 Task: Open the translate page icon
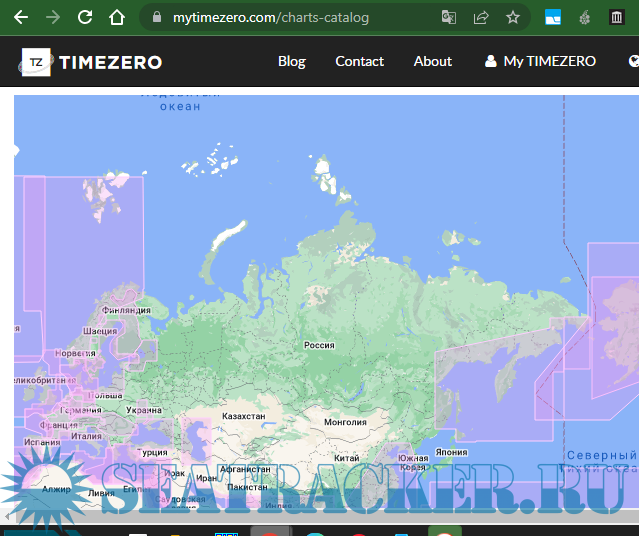[x=449, y=17]
